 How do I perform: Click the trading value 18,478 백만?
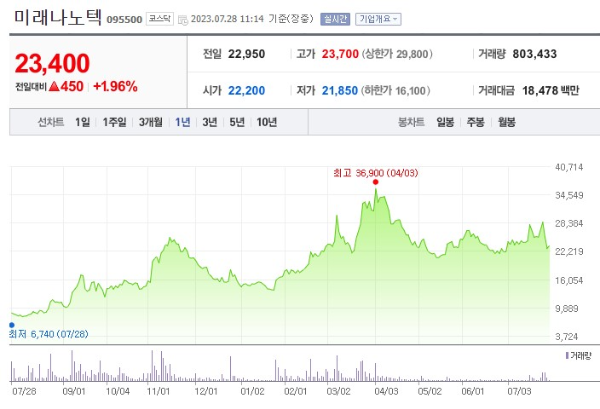click(x=551, y=91)
